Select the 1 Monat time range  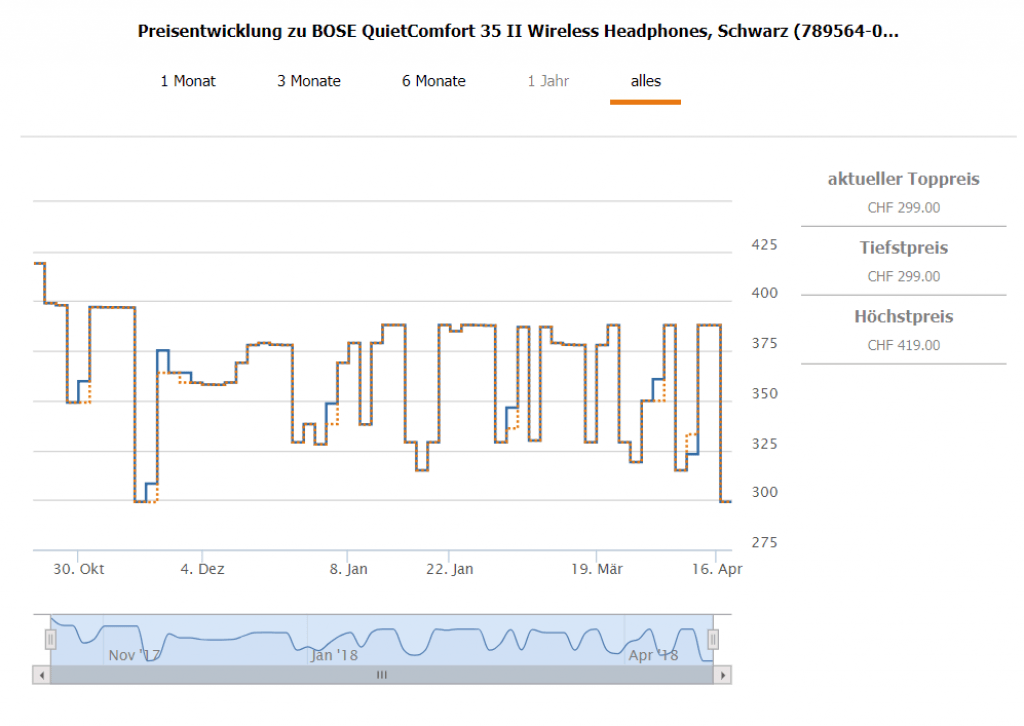click(188, 81)
